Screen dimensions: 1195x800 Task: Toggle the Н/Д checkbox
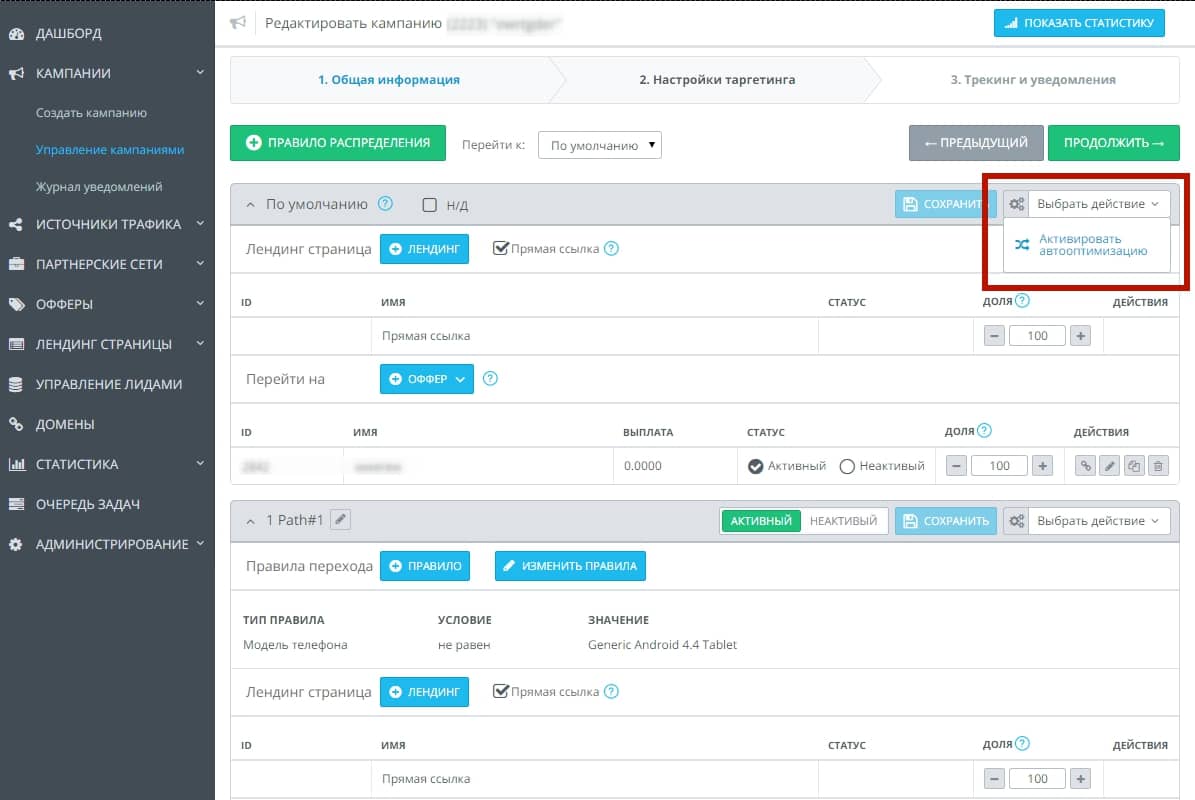(430, 204)
